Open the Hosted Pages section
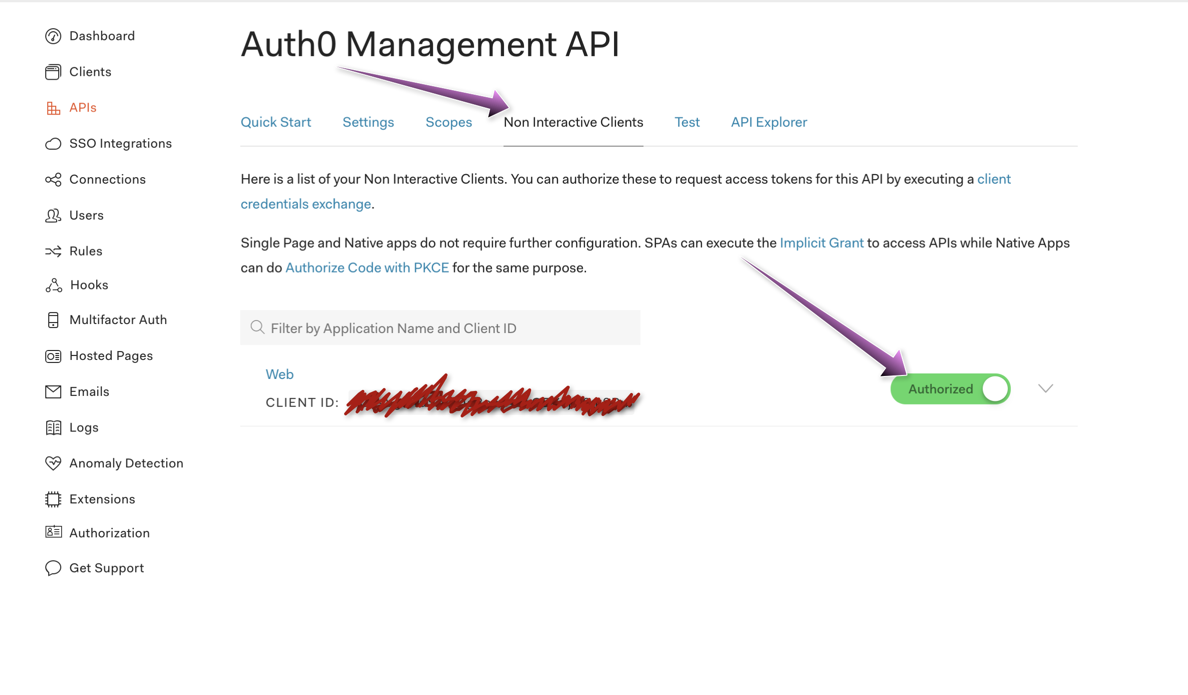The height and width of the screenshot is (695, 1188). (111, 355)
